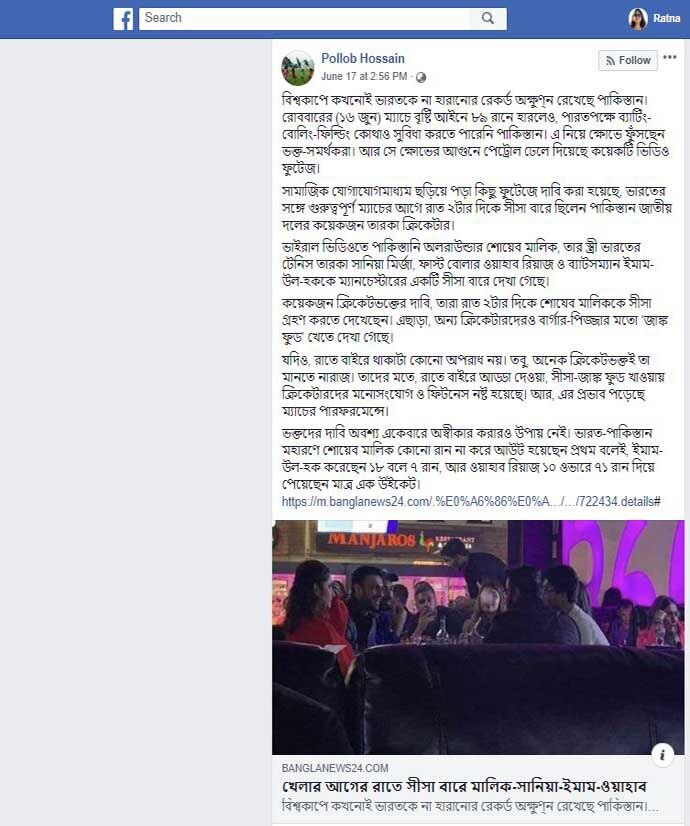Viewport: 690px width, 826px height.
Task: Open the shisha bar preview photo
Action: (478, 637)
